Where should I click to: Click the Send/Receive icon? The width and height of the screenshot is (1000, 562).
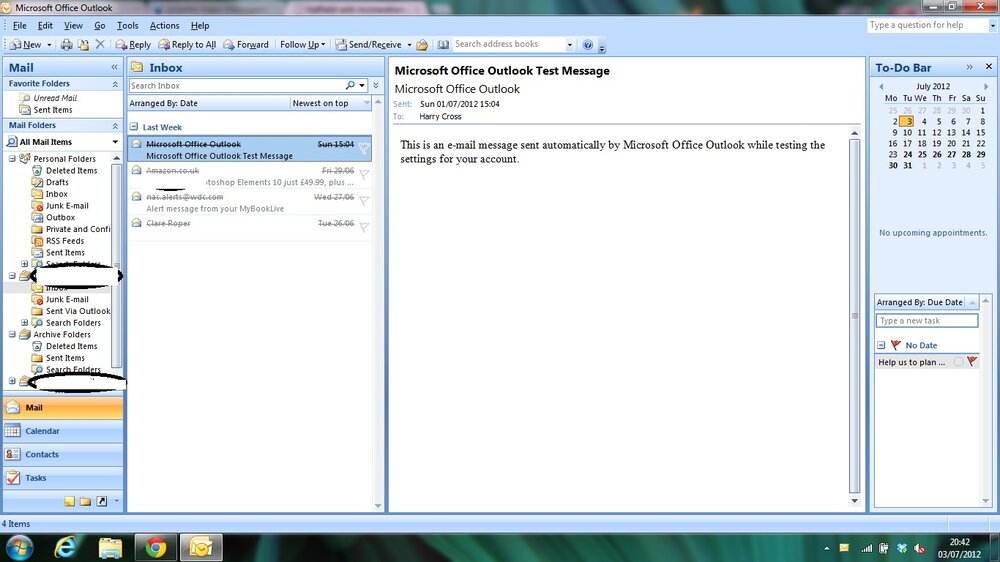pyautogui.click(x=341, y=45)
